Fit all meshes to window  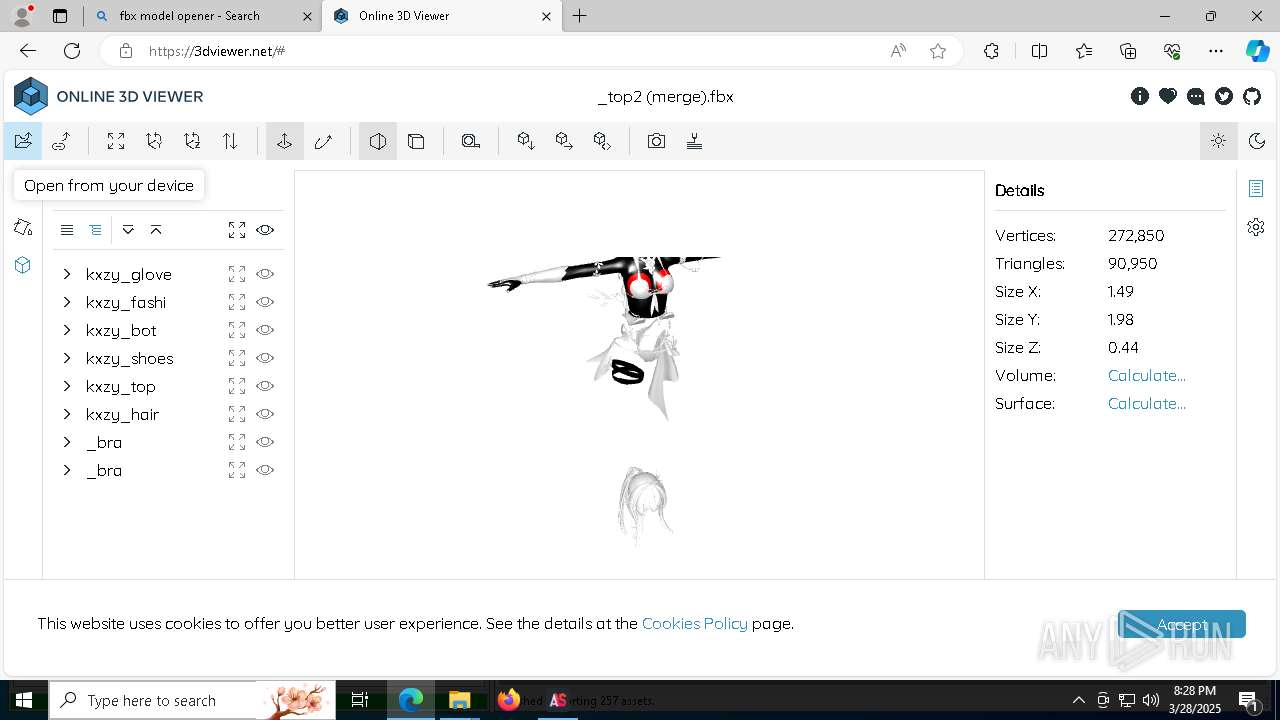(237, 230)
